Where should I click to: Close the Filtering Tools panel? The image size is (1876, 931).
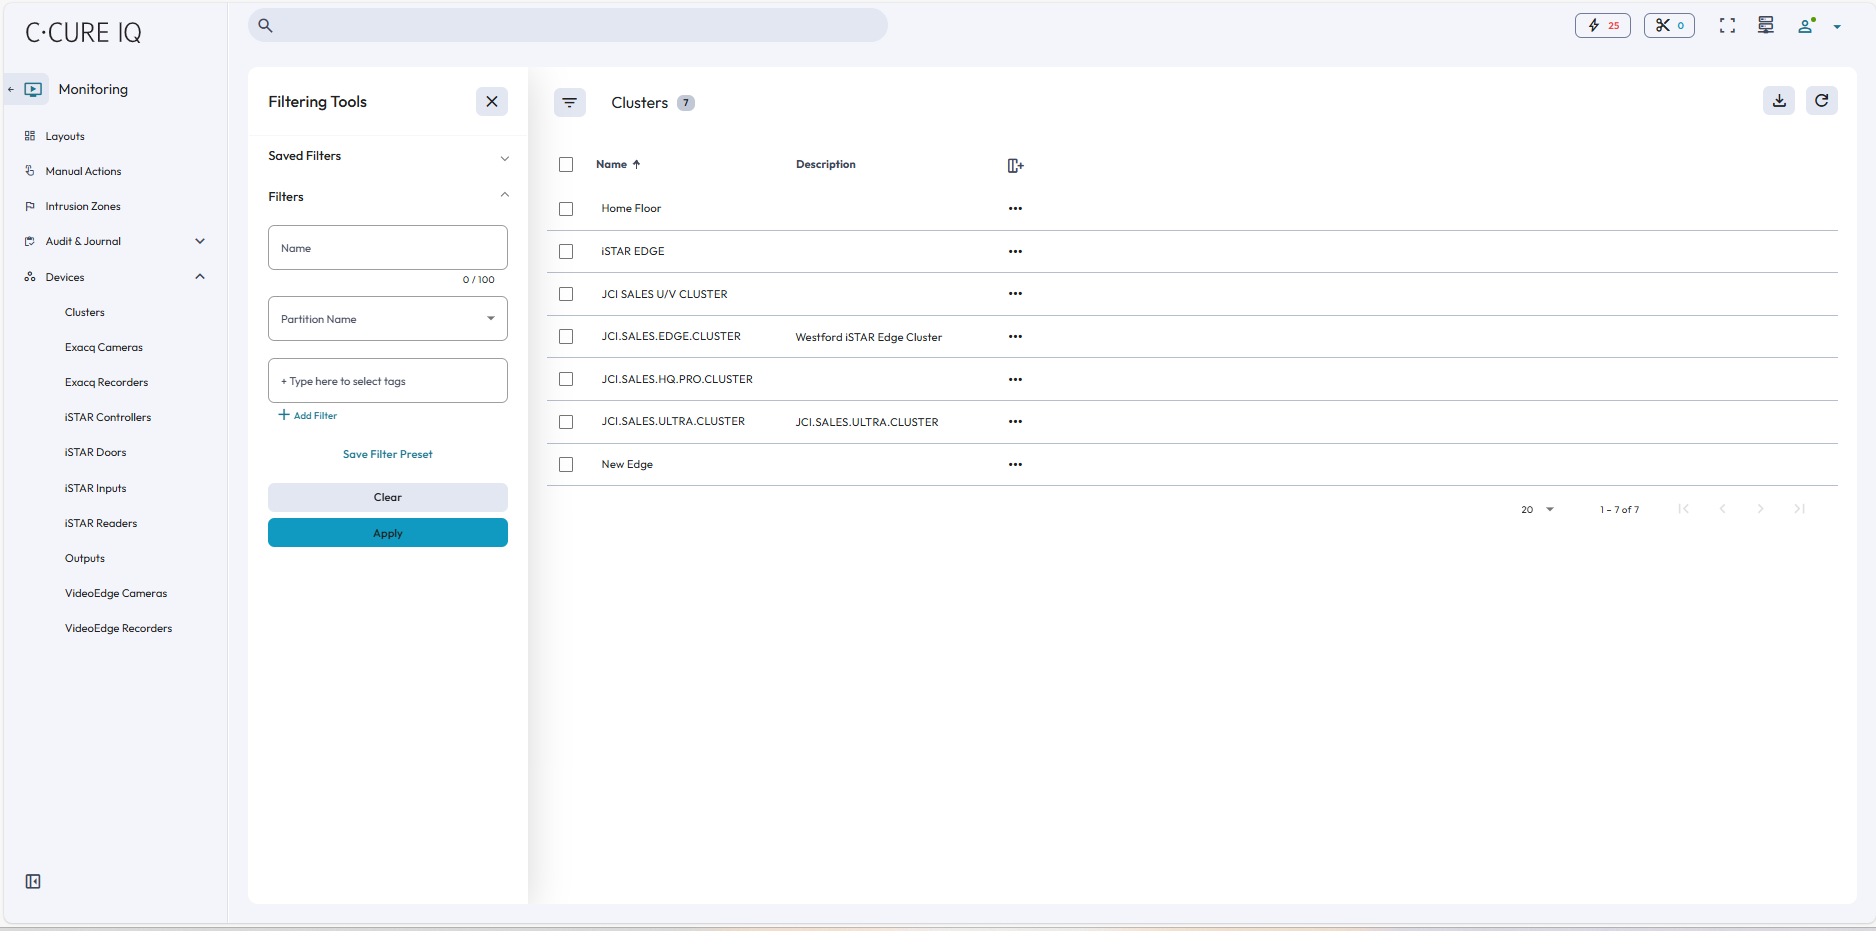tap(491, 102)
